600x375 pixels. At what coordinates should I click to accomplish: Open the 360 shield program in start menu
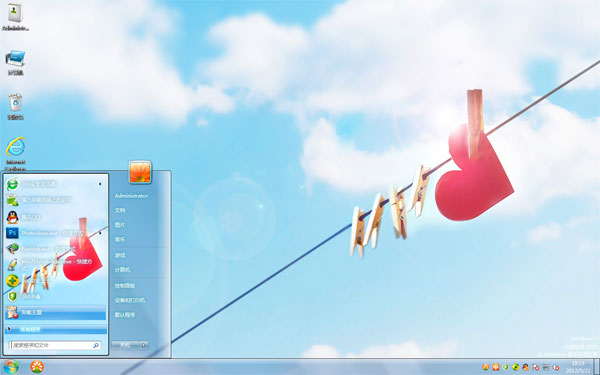pyautogui.click(x=56, y=296)
